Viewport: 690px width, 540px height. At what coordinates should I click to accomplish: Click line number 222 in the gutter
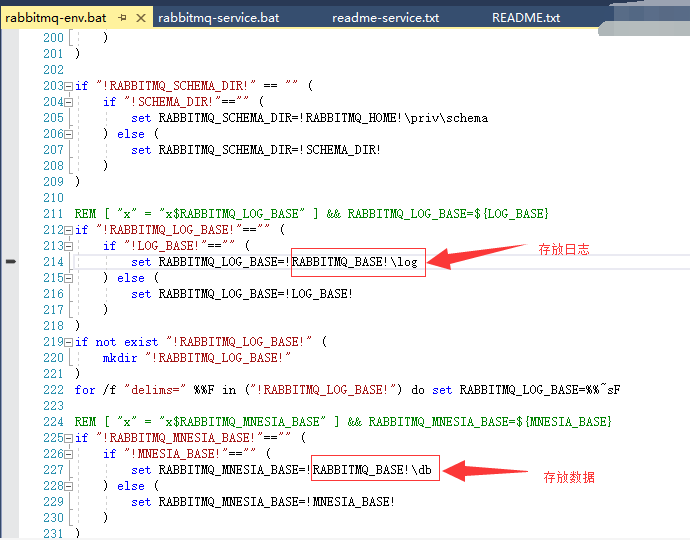pyautogui.click(x=53, y=390)
